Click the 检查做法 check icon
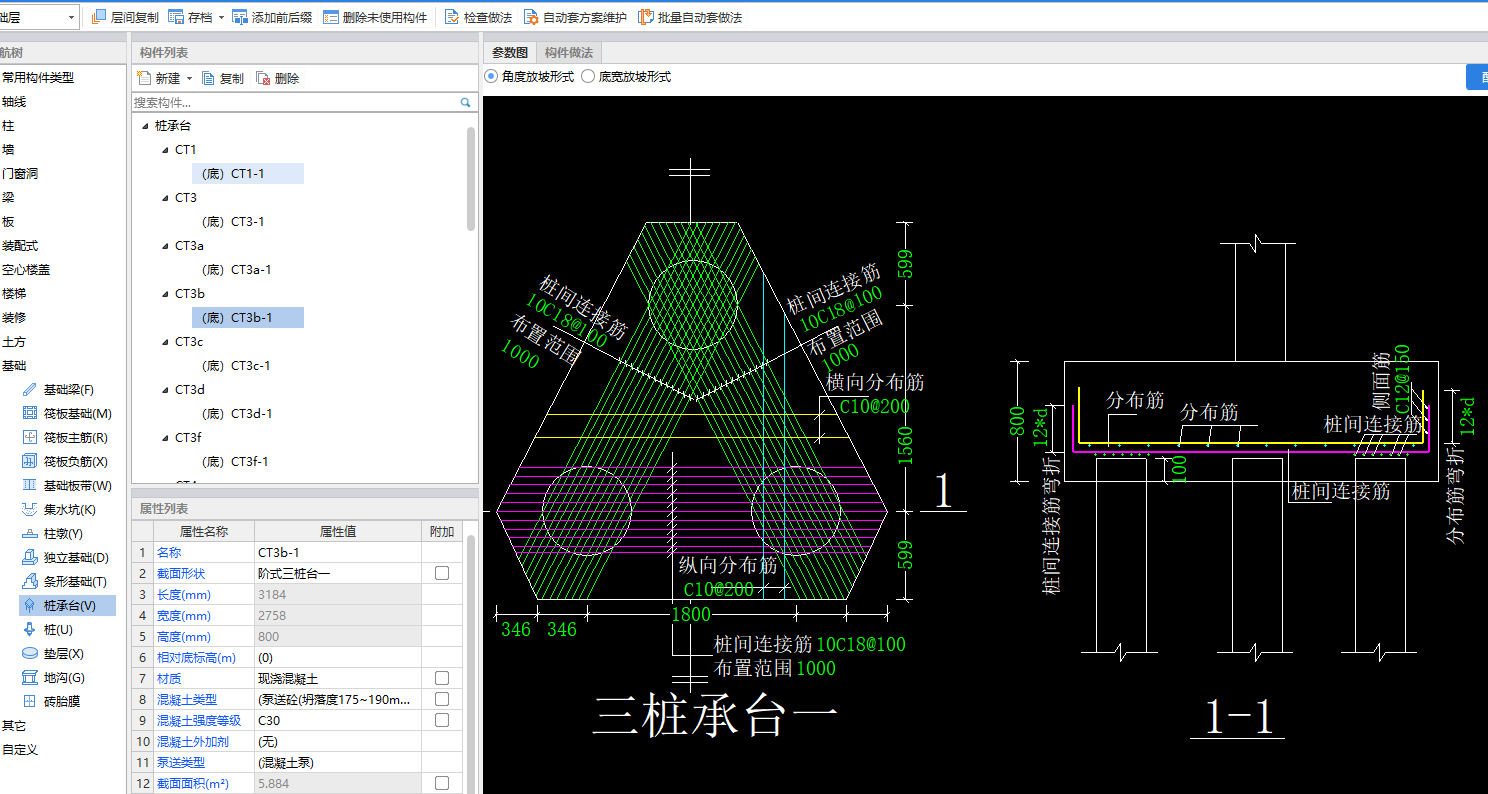The width and height of the screenshot is (1488, 794). (x=452, y=17)
